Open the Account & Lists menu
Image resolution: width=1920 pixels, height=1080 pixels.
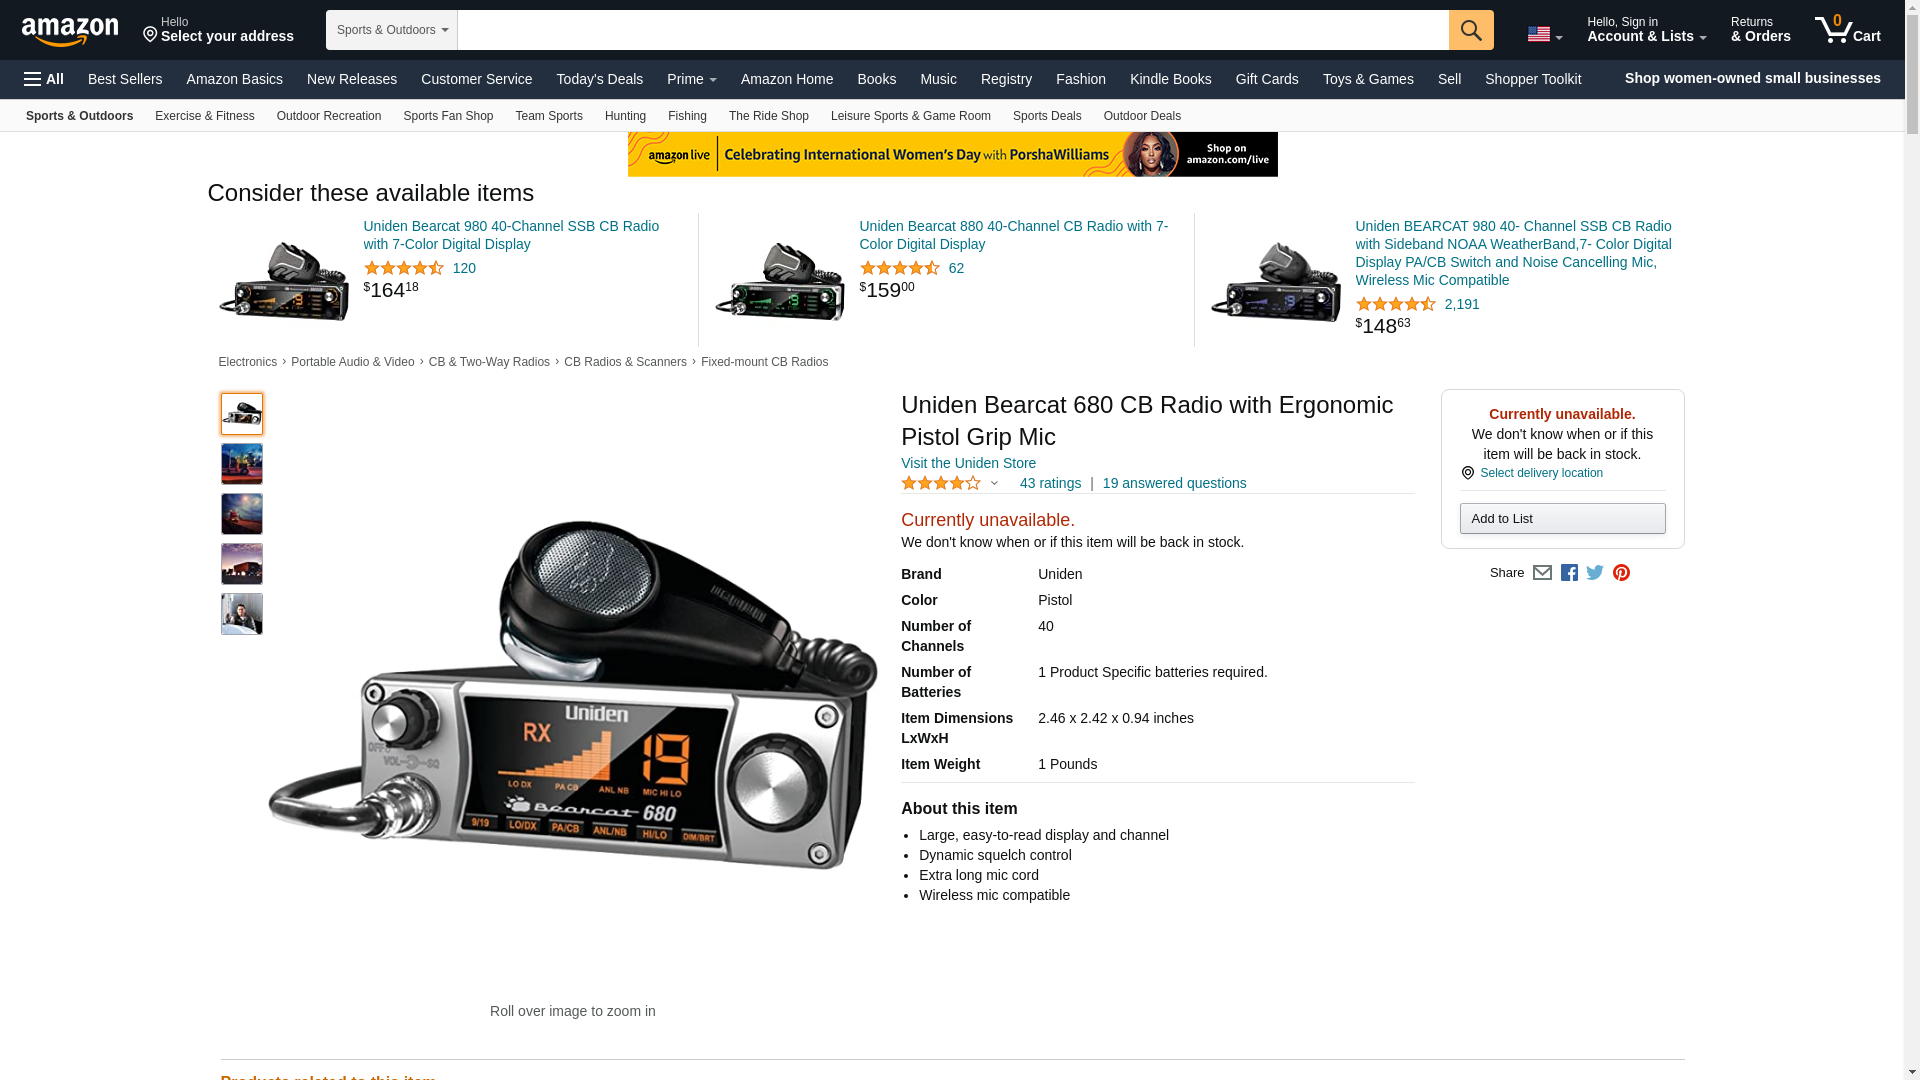point(1646,29)
